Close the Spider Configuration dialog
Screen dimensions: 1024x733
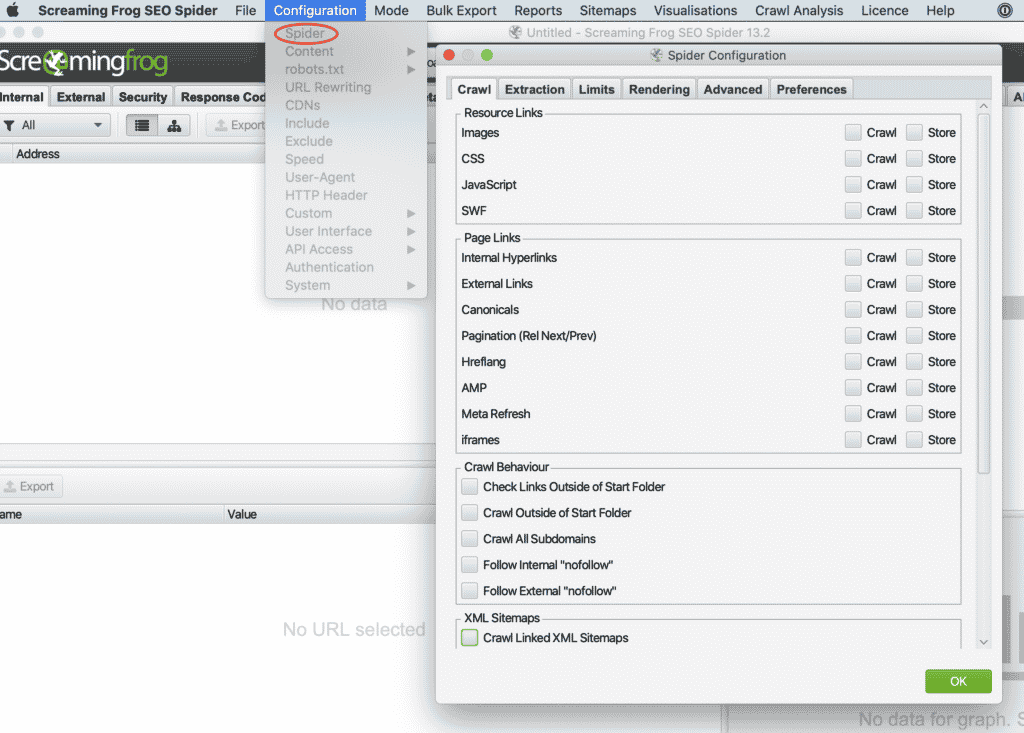449,56
